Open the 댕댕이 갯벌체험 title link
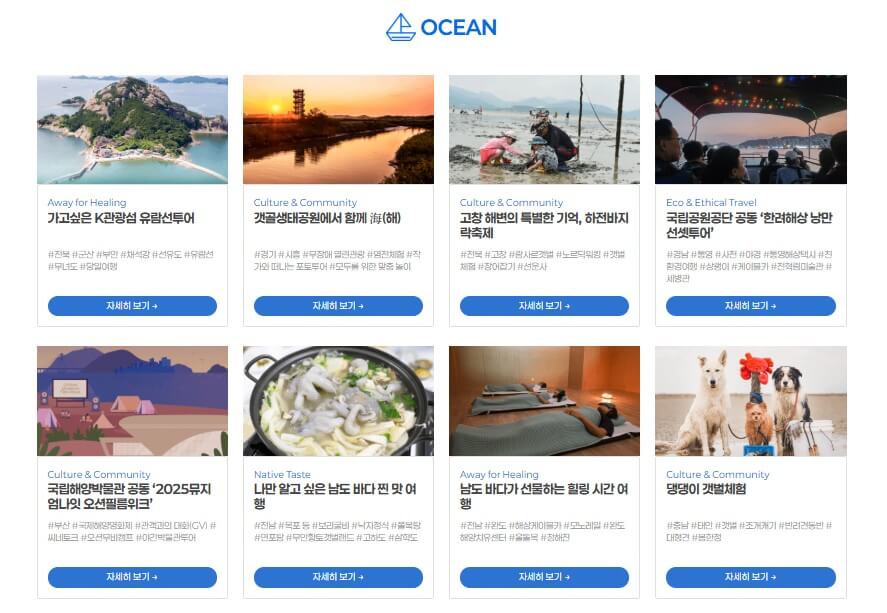This screenshot has height=613, width=887. [x=706, y=489]
